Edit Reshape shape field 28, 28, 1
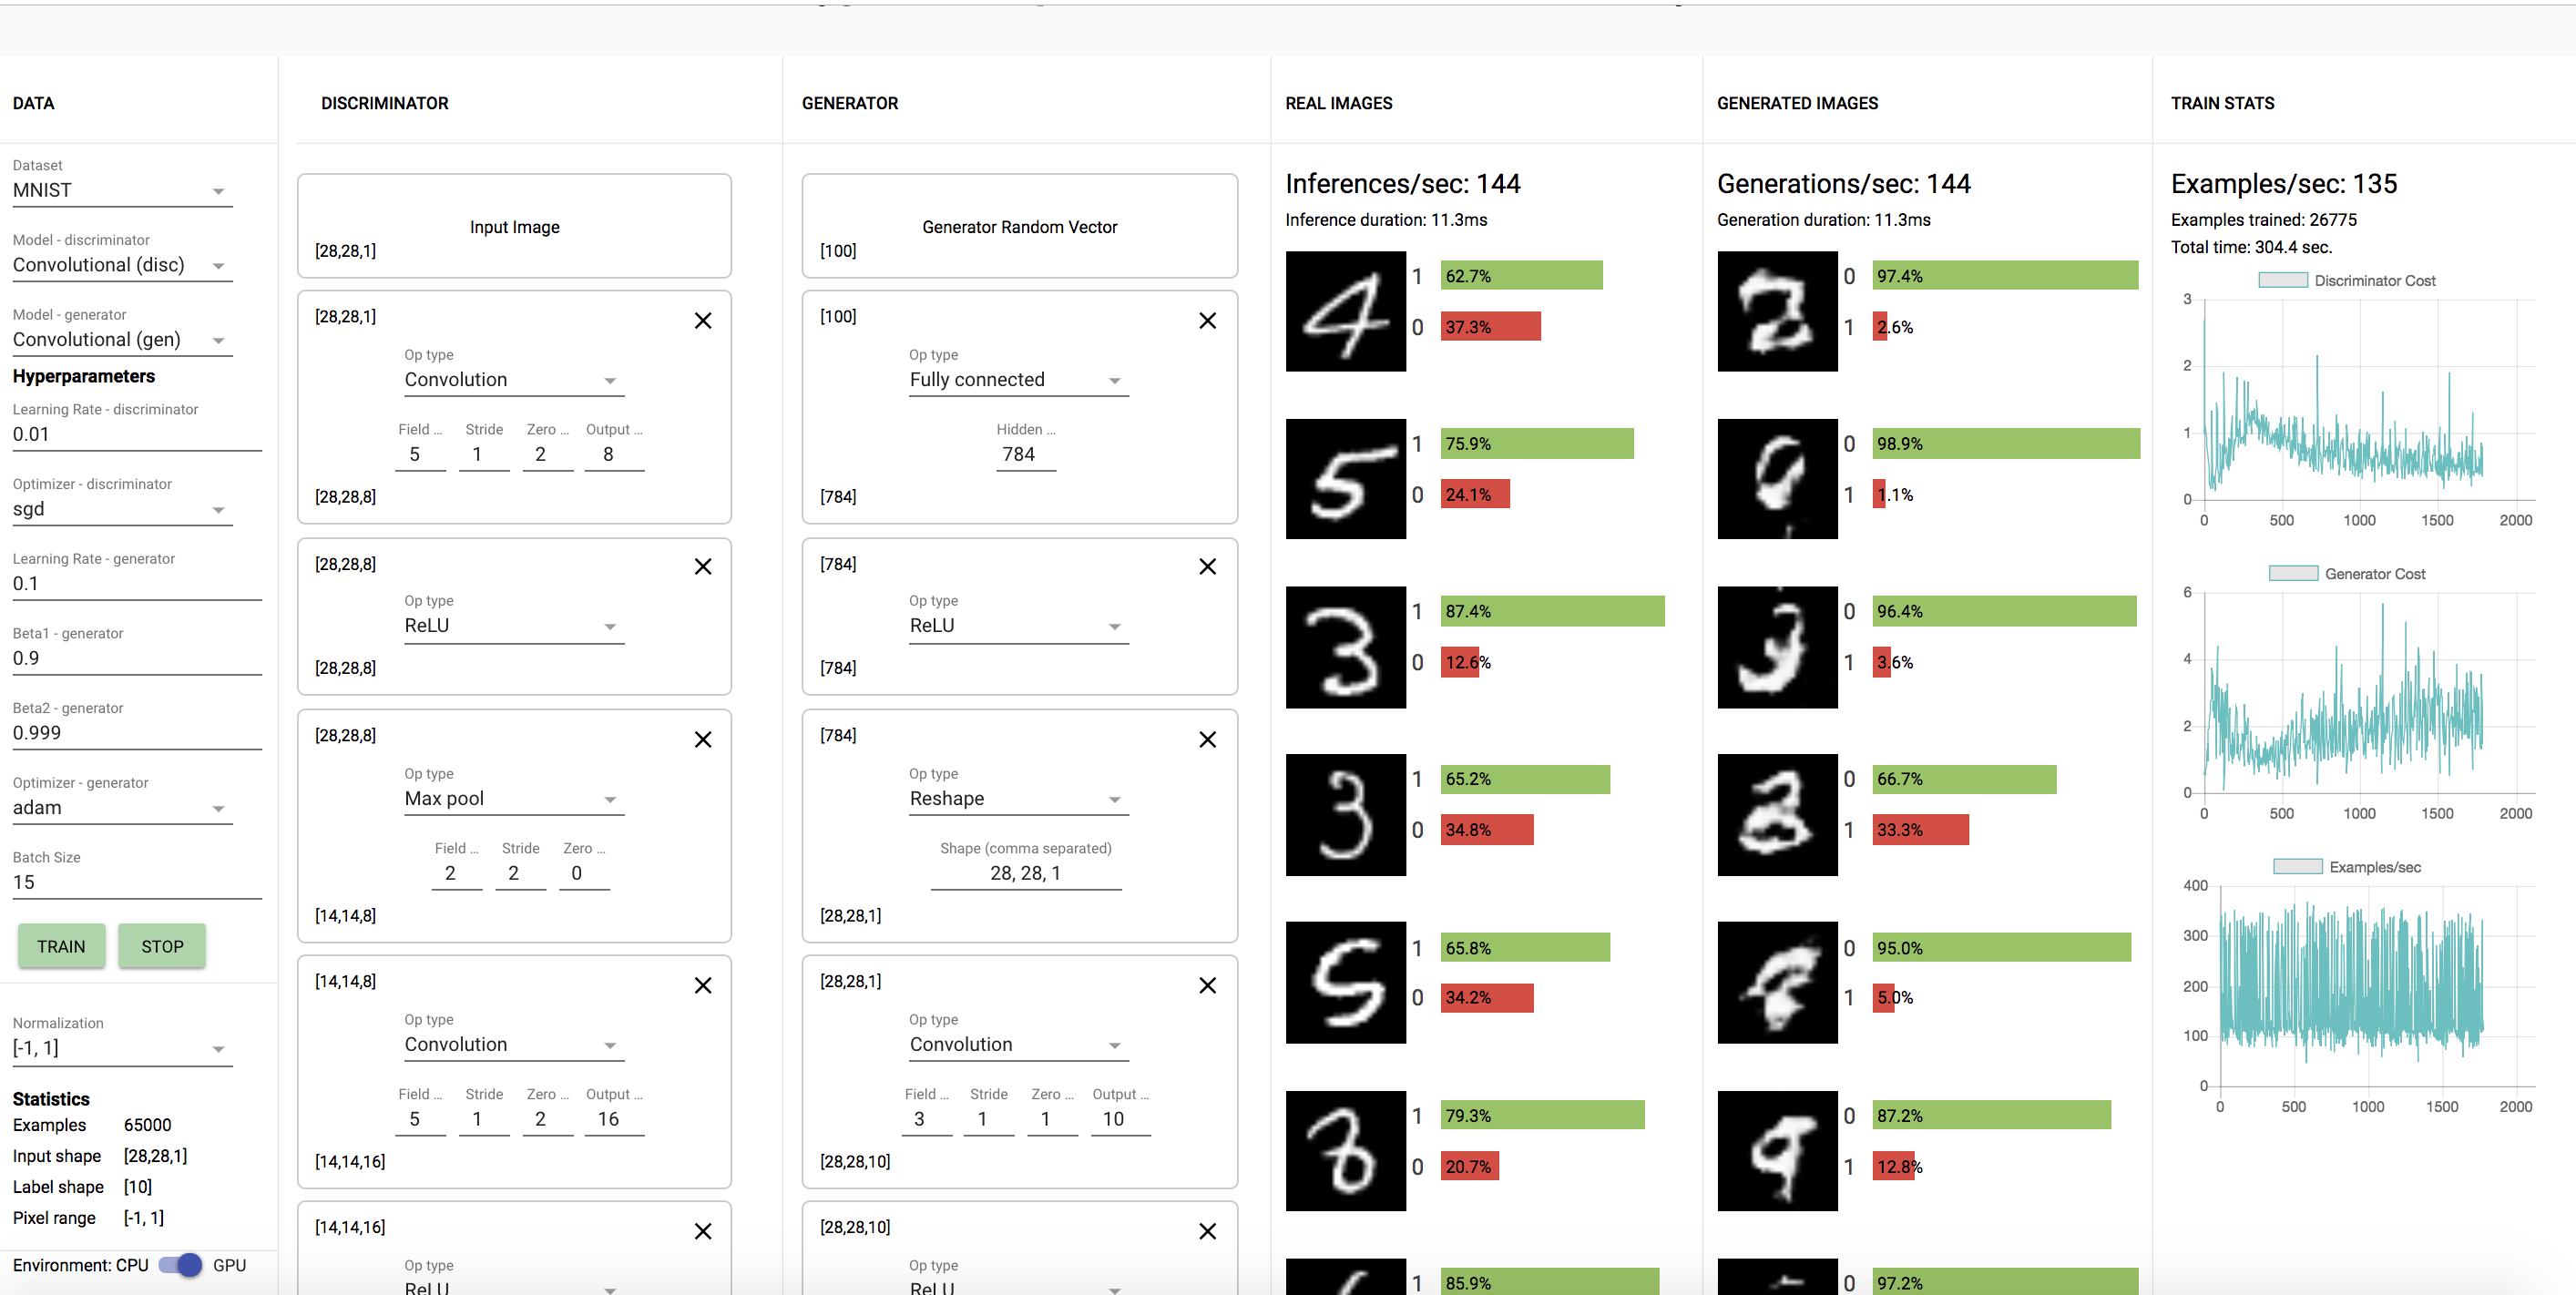This screenshot has height=1295, width=2576. pyautogui.click(x=1025, y=873)
